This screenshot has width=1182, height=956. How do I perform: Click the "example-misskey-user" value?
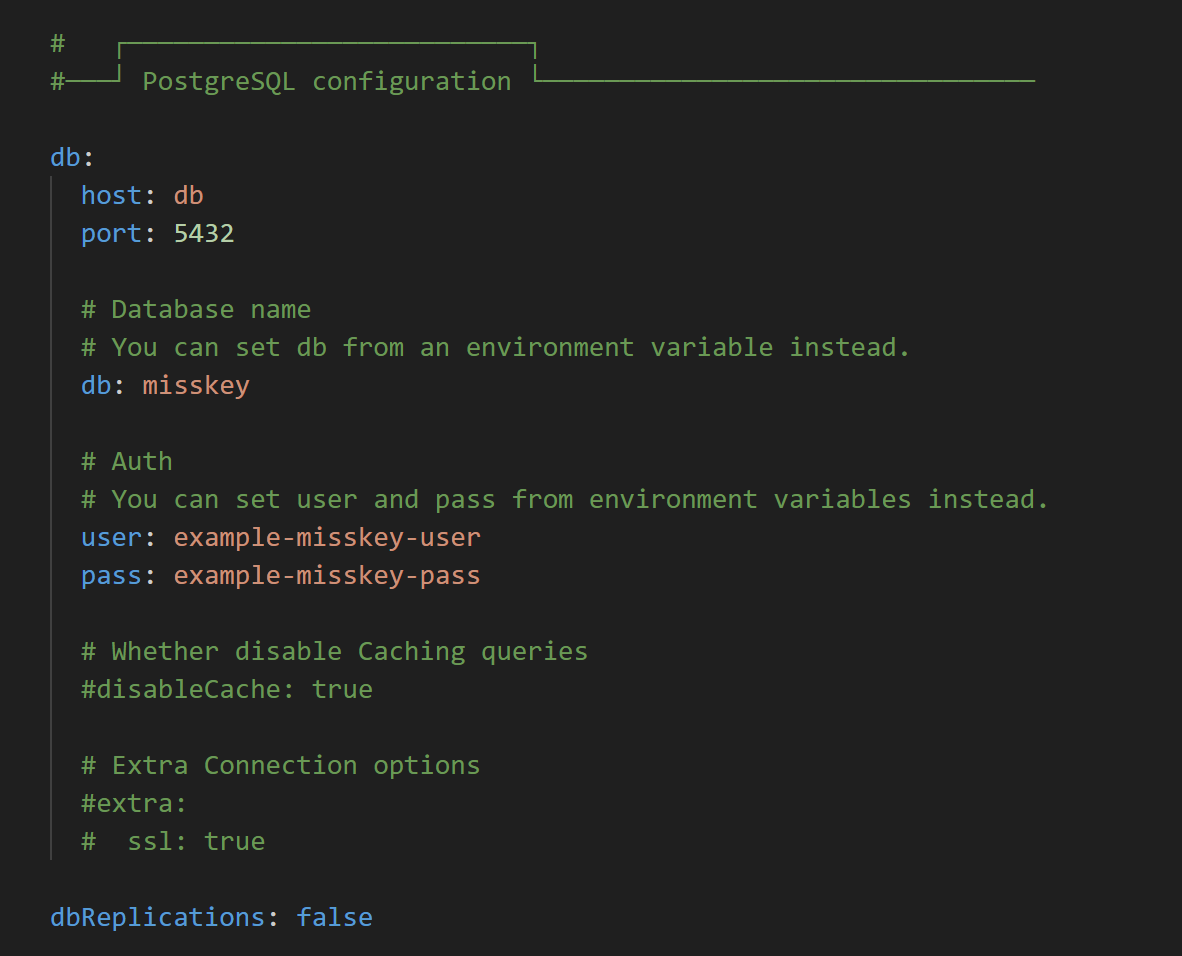tap(327, 537)
